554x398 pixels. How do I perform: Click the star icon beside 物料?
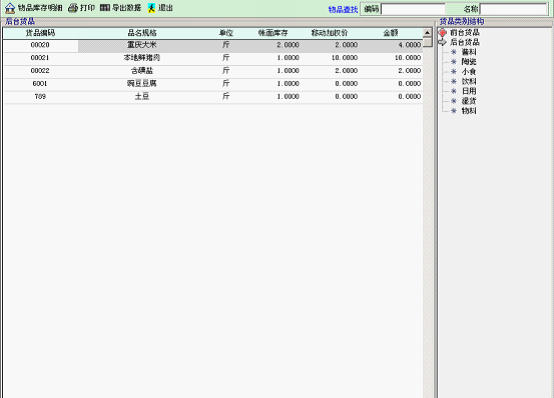[454, 111]
